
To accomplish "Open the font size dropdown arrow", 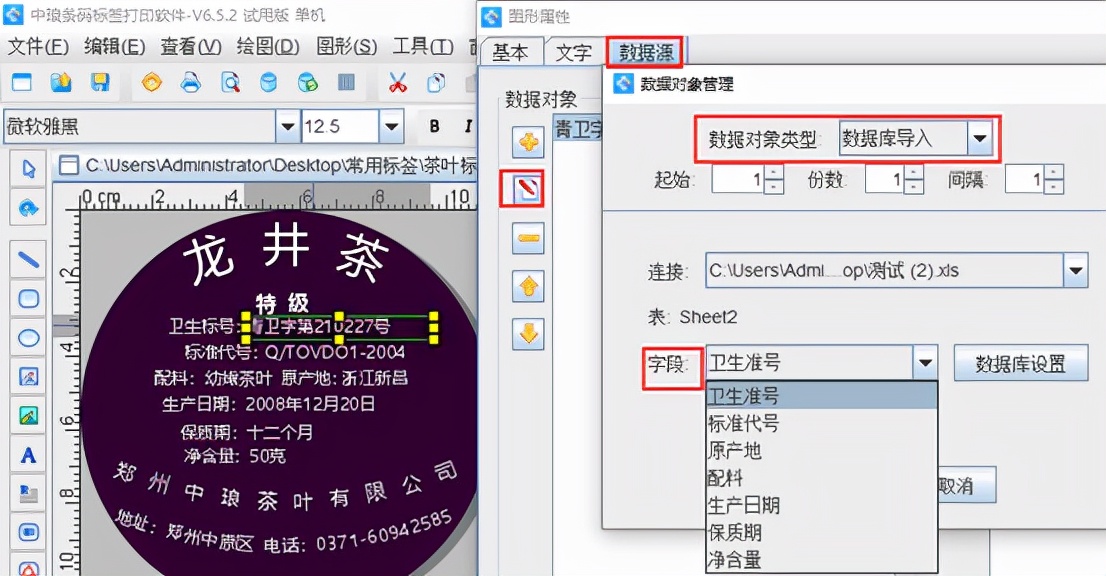I will pyautogui.click(x=391, y=127).
